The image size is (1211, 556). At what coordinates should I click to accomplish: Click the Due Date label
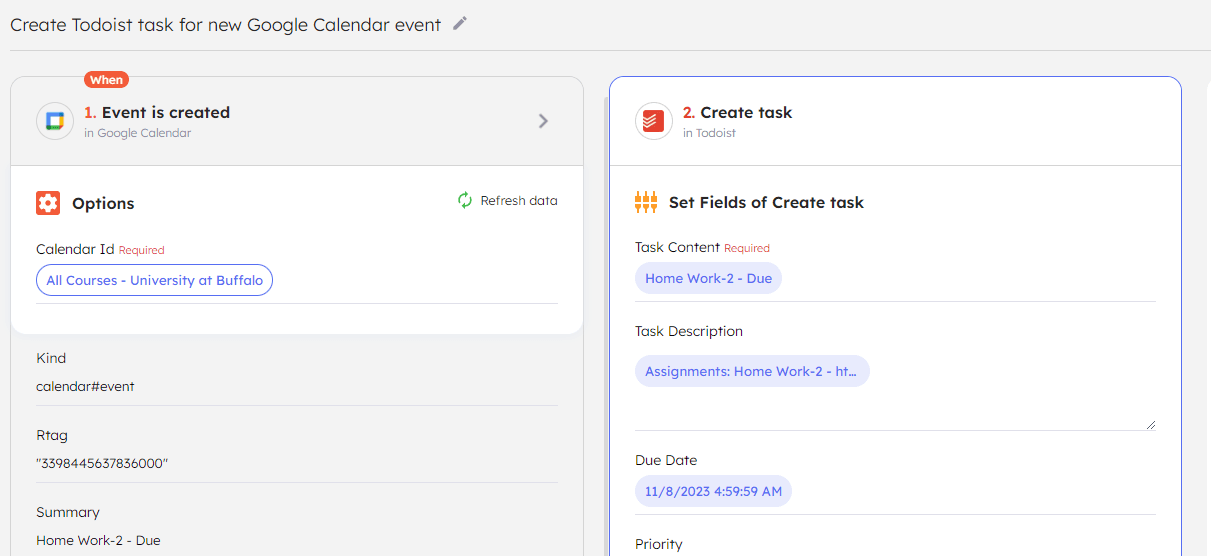pos(666,460)
